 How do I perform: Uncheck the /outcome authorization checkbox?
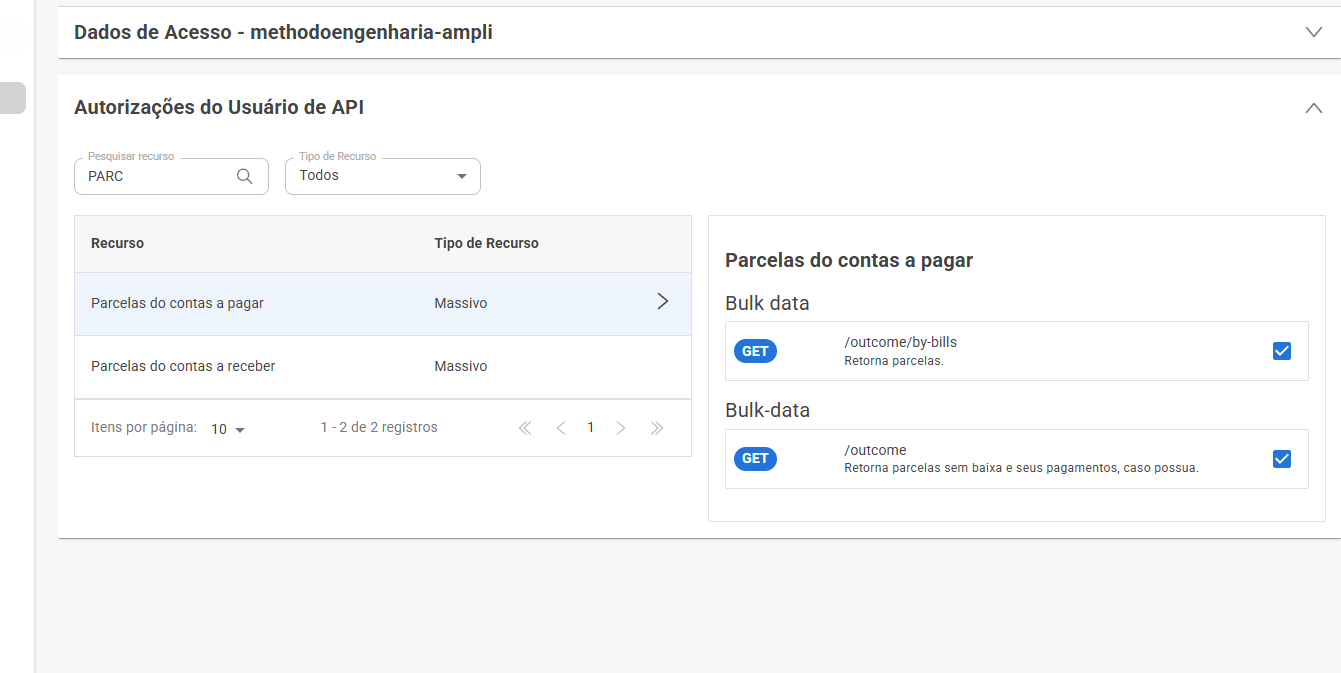pos(1282,459)
